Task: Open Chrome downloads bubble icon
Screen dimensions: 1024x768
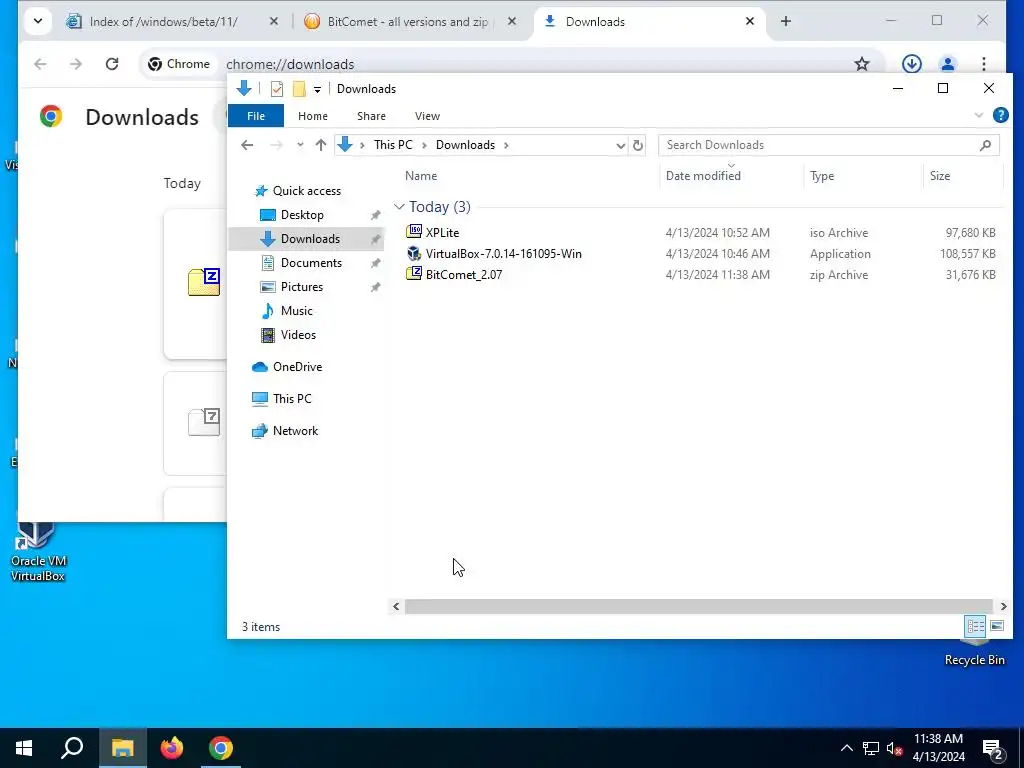Action: (912, 64)
